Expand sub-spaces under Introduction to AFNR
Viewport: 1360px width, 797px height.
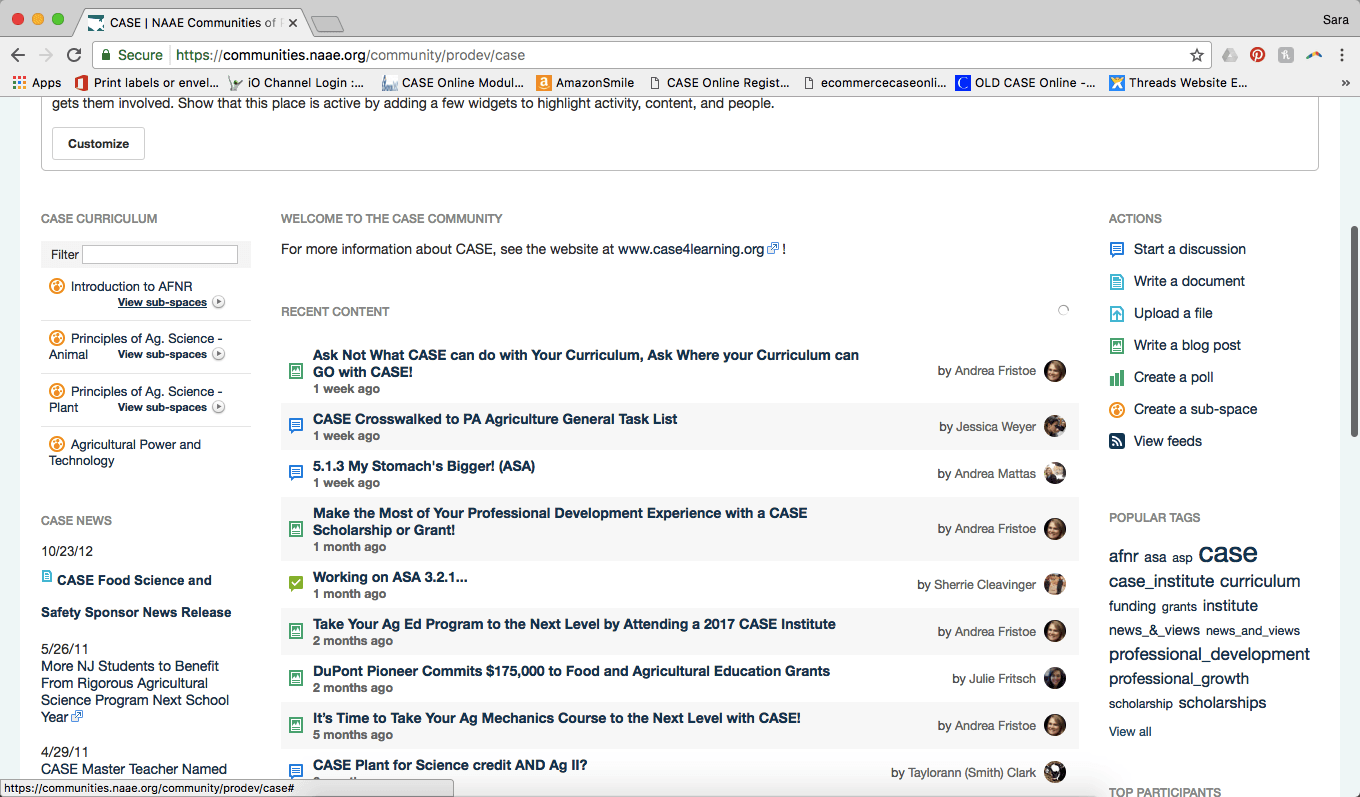coord(170,302)
